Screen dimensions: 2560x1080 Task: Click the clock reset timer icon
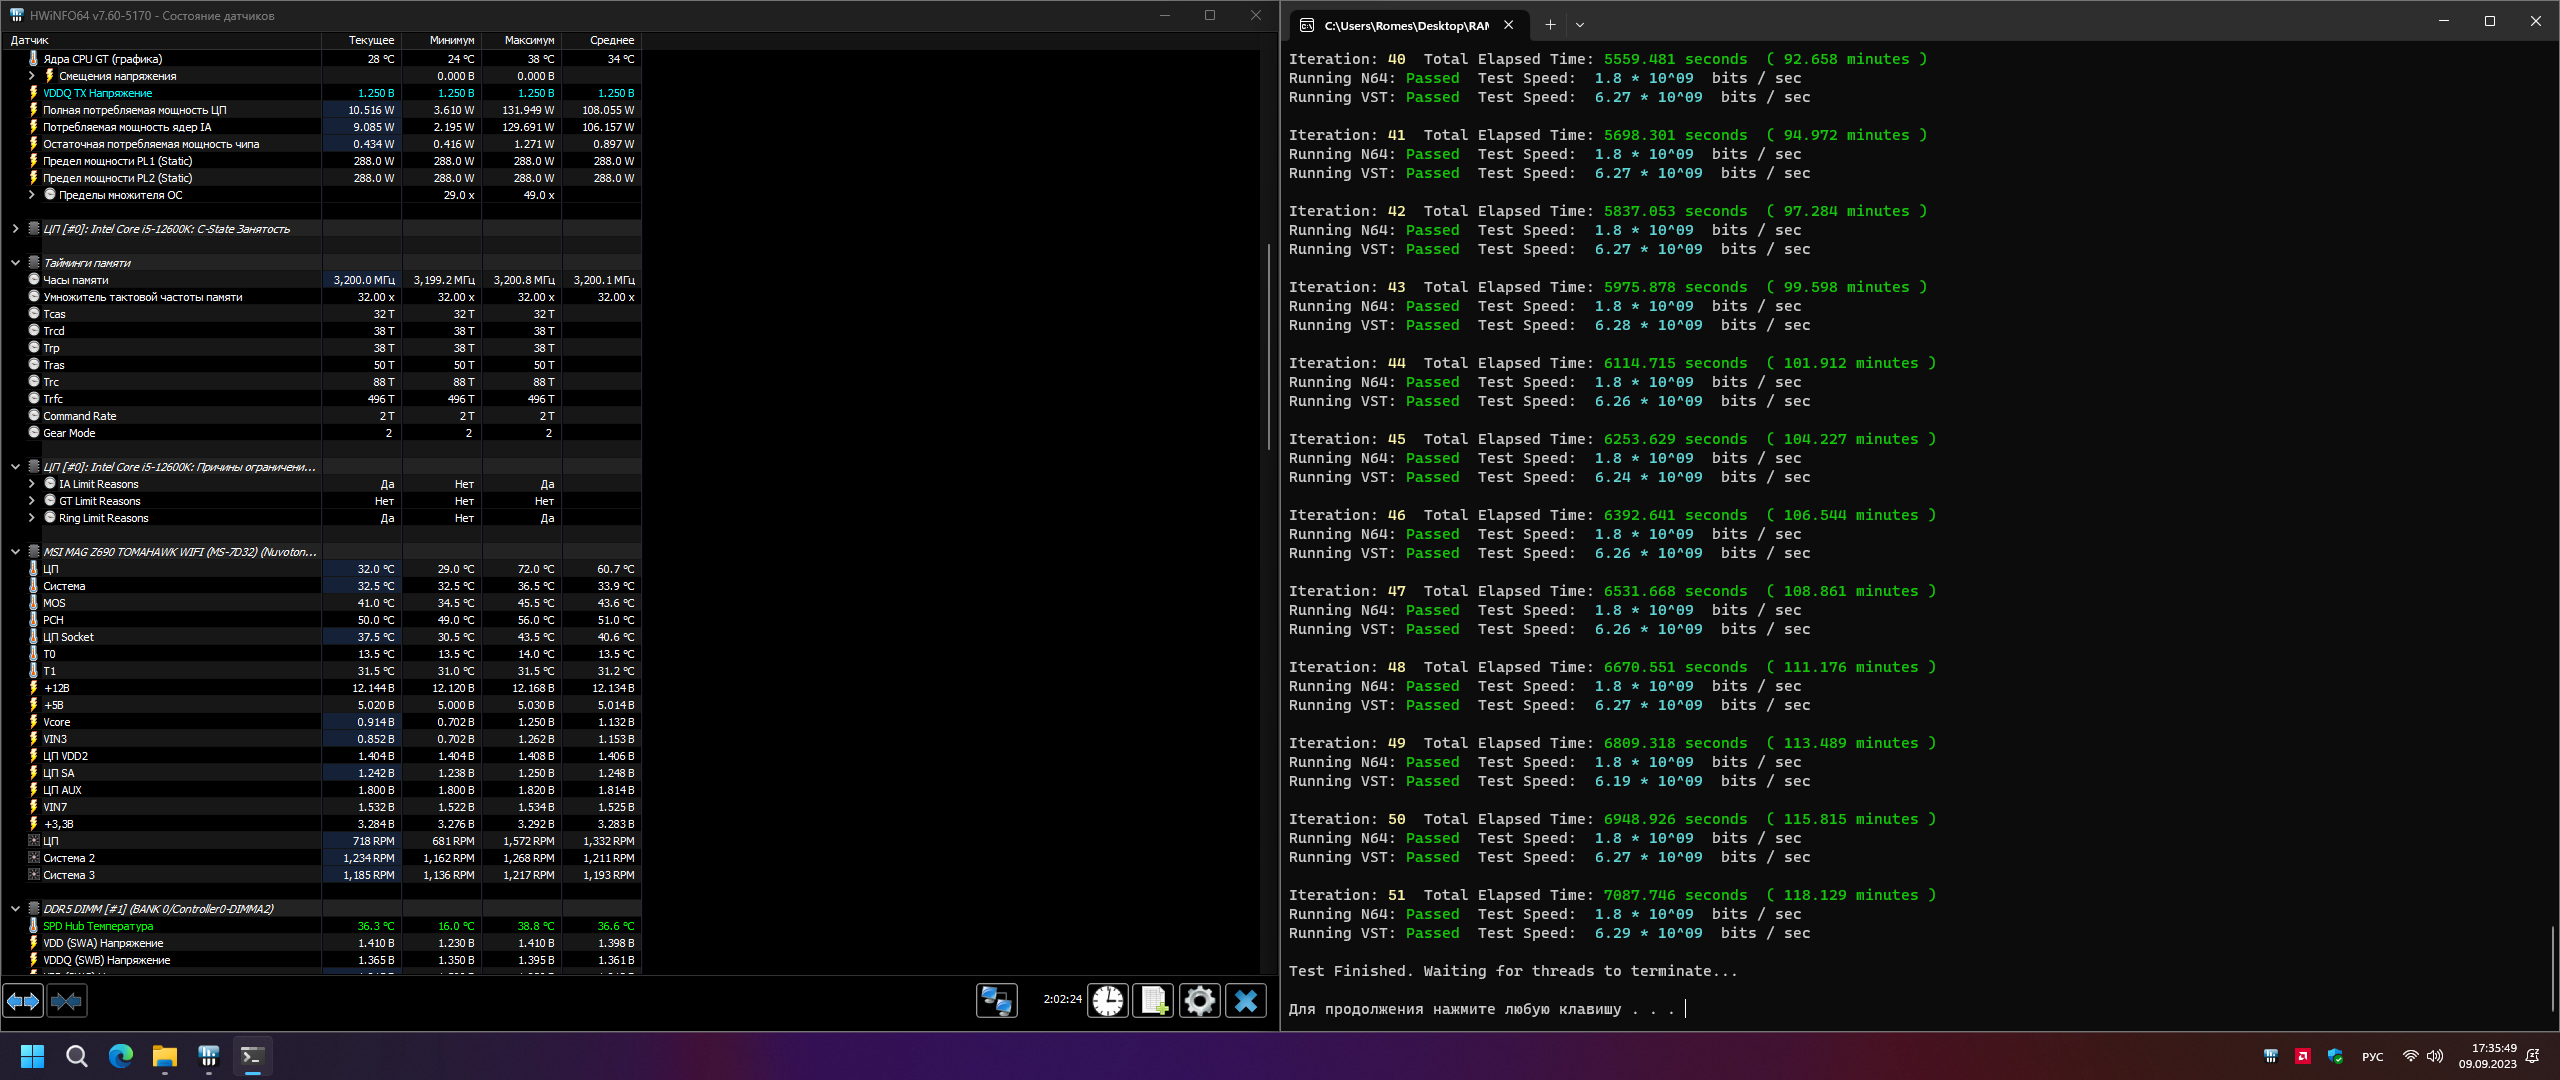coord(1107,1001)
